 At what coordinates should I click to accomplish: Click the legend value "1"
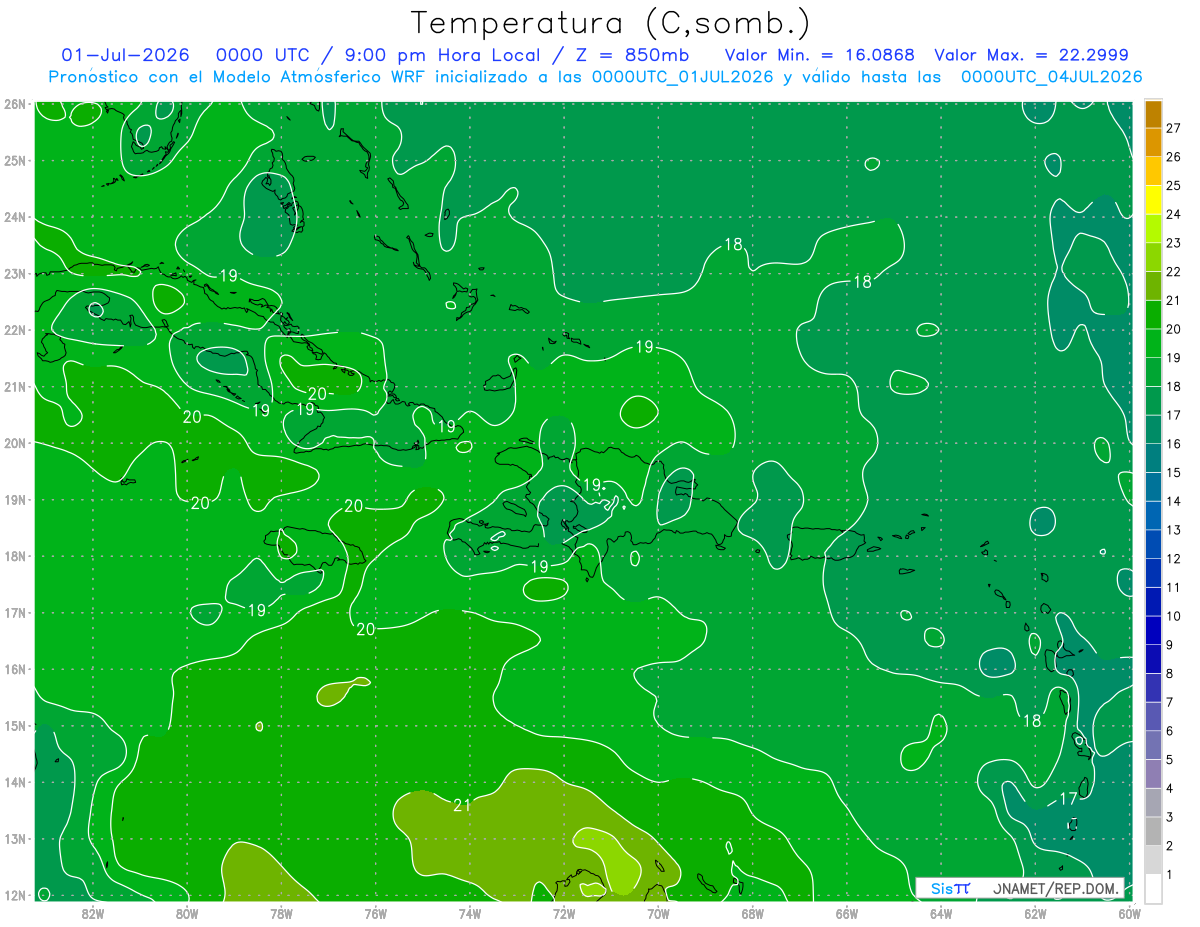[1170, 875]
